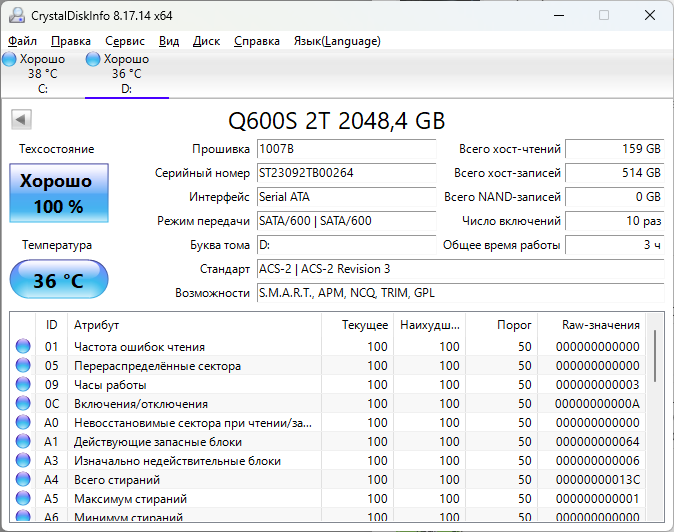Select row Всего стираний

(328, 480)
